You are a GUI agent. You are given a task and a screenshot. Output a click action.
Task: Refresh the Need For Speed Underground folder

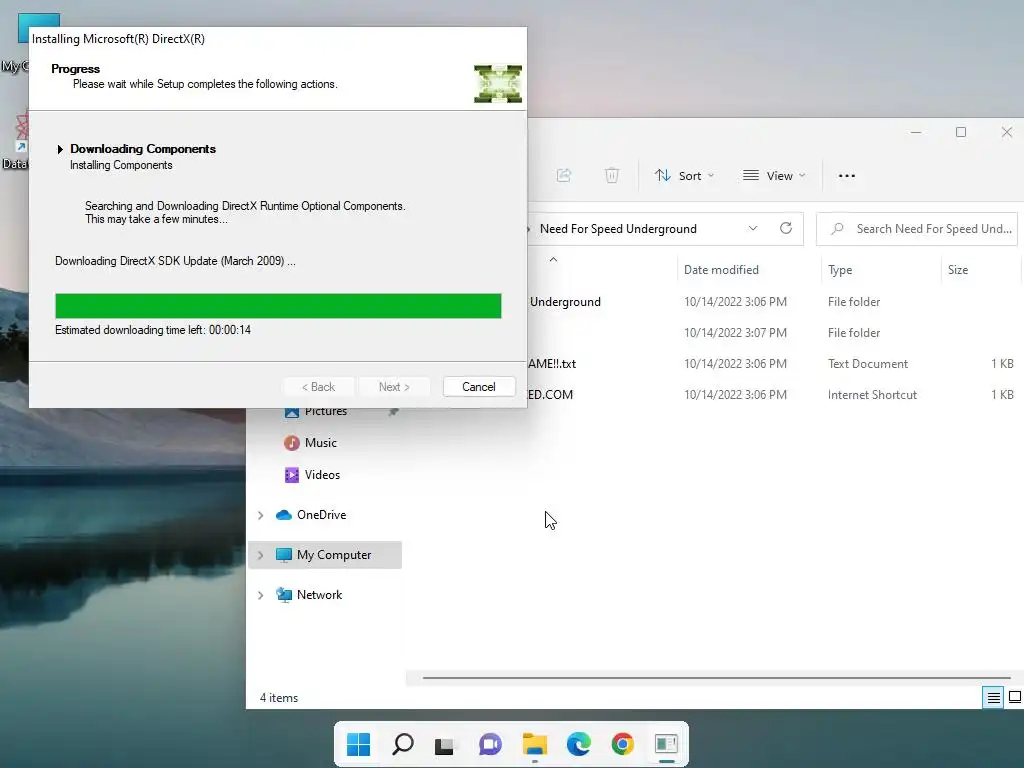pos(786,228)
